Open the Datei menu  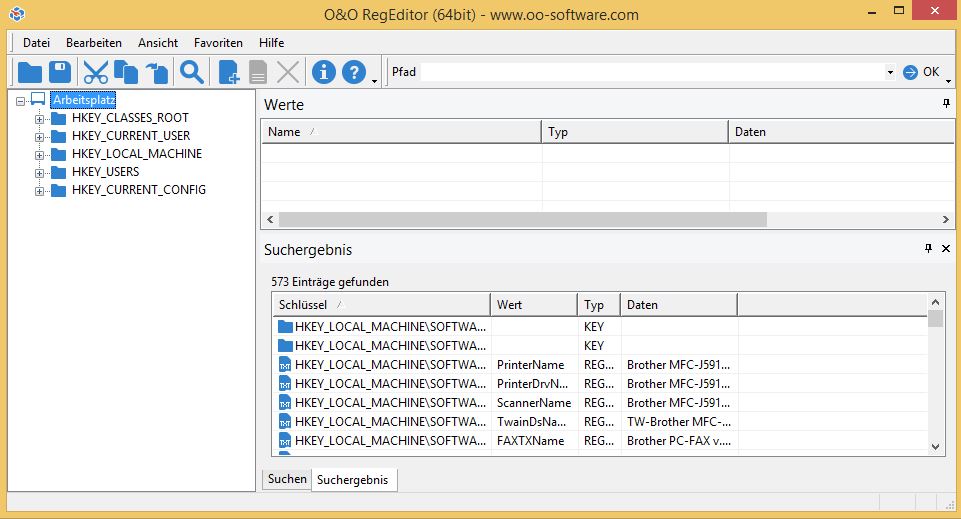pos(36,43)
